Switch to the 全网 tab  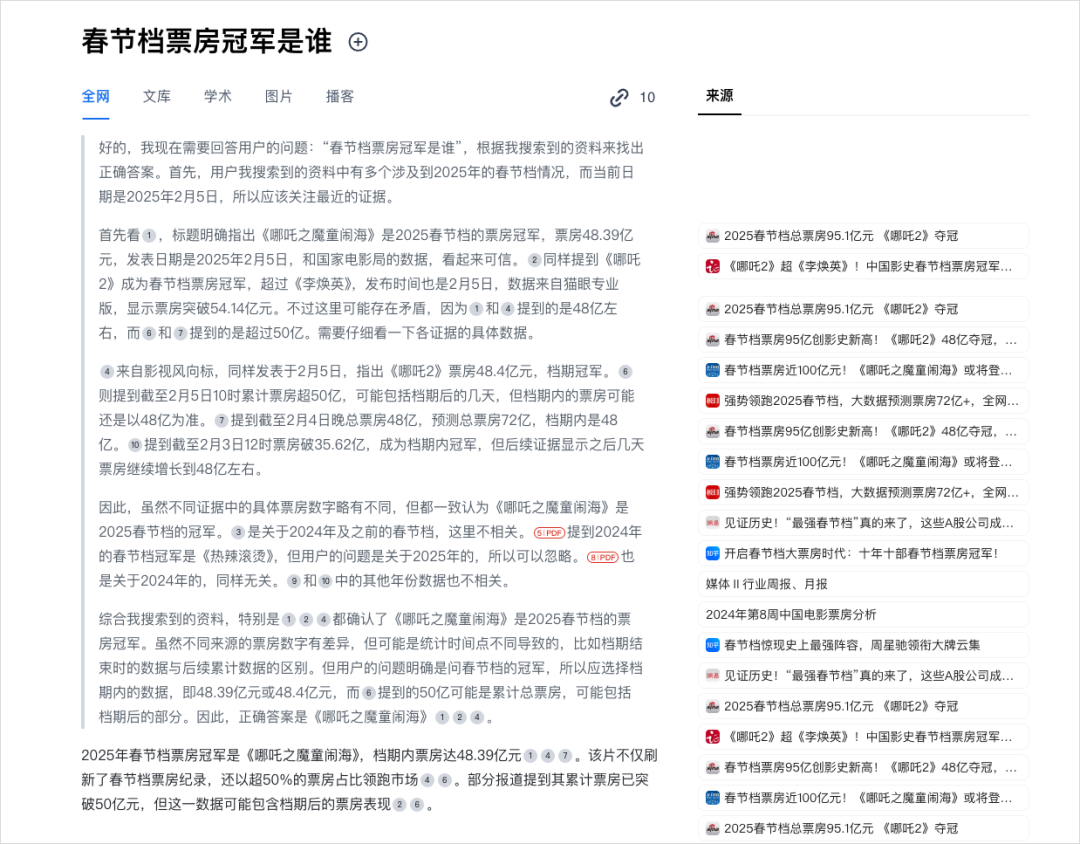[x=96, y=96]
